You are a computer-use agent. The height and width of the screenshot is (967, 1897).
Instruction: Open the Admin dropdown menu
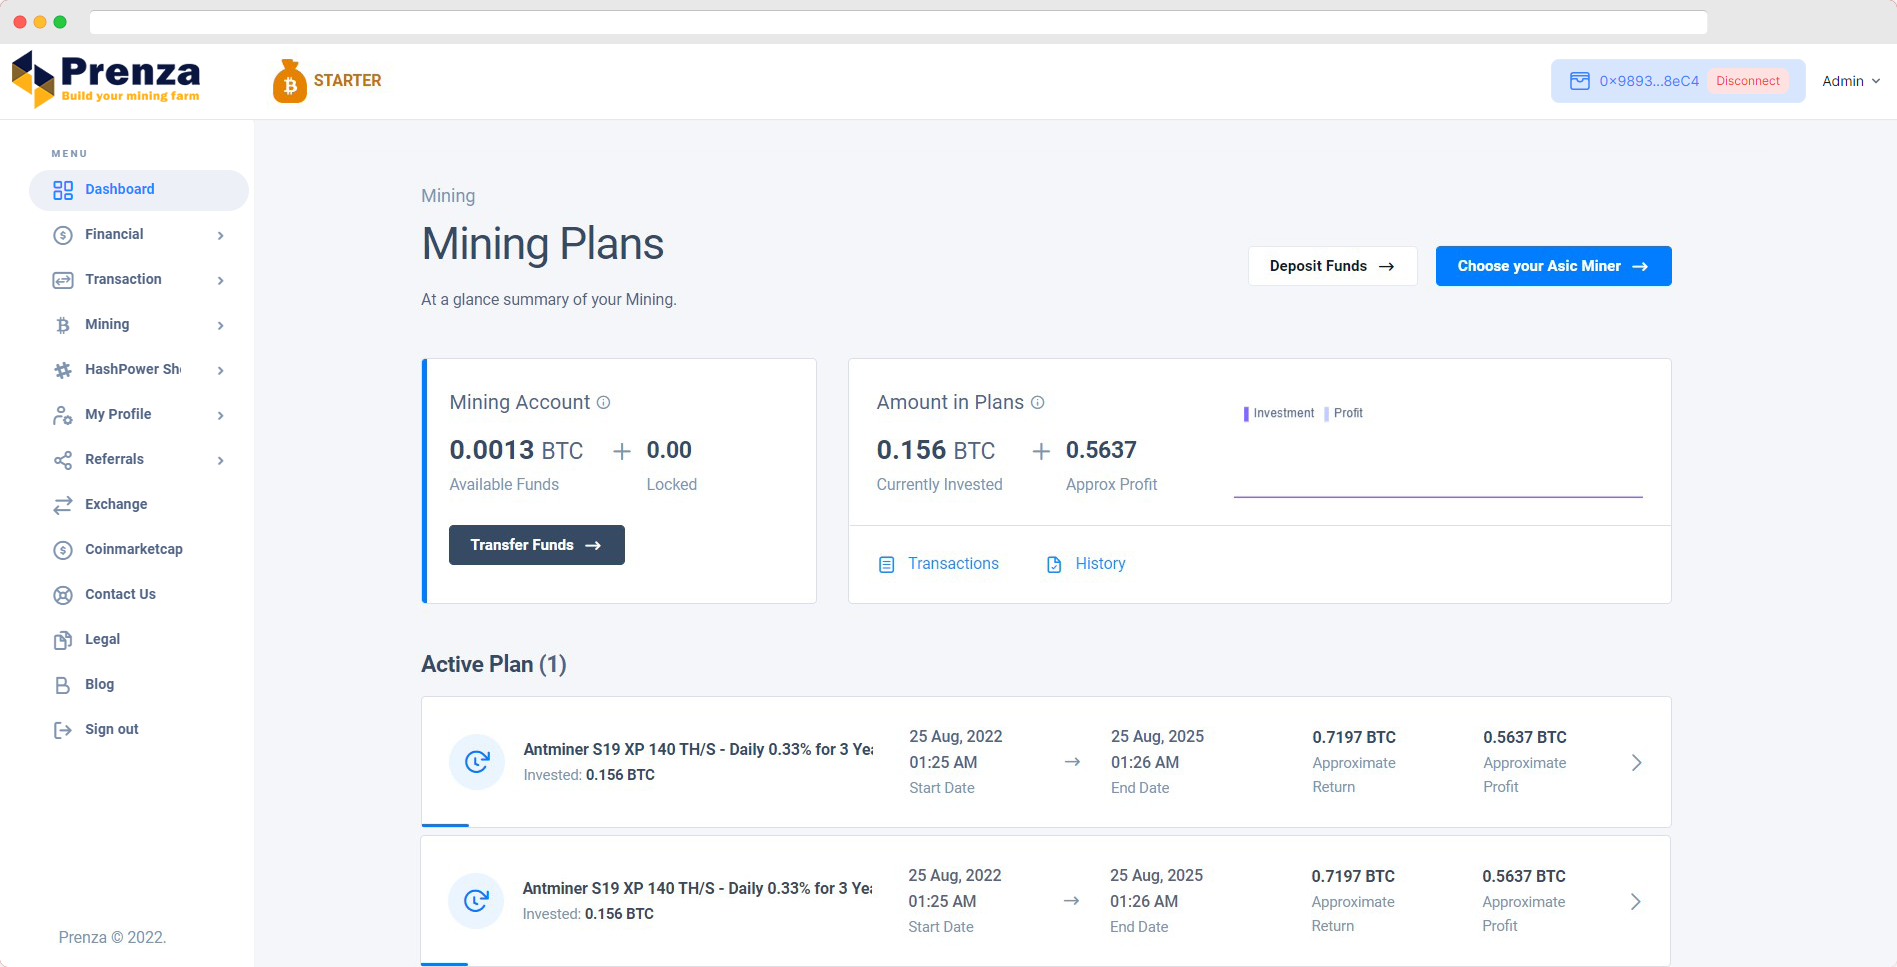click(x=1850, y=81)
